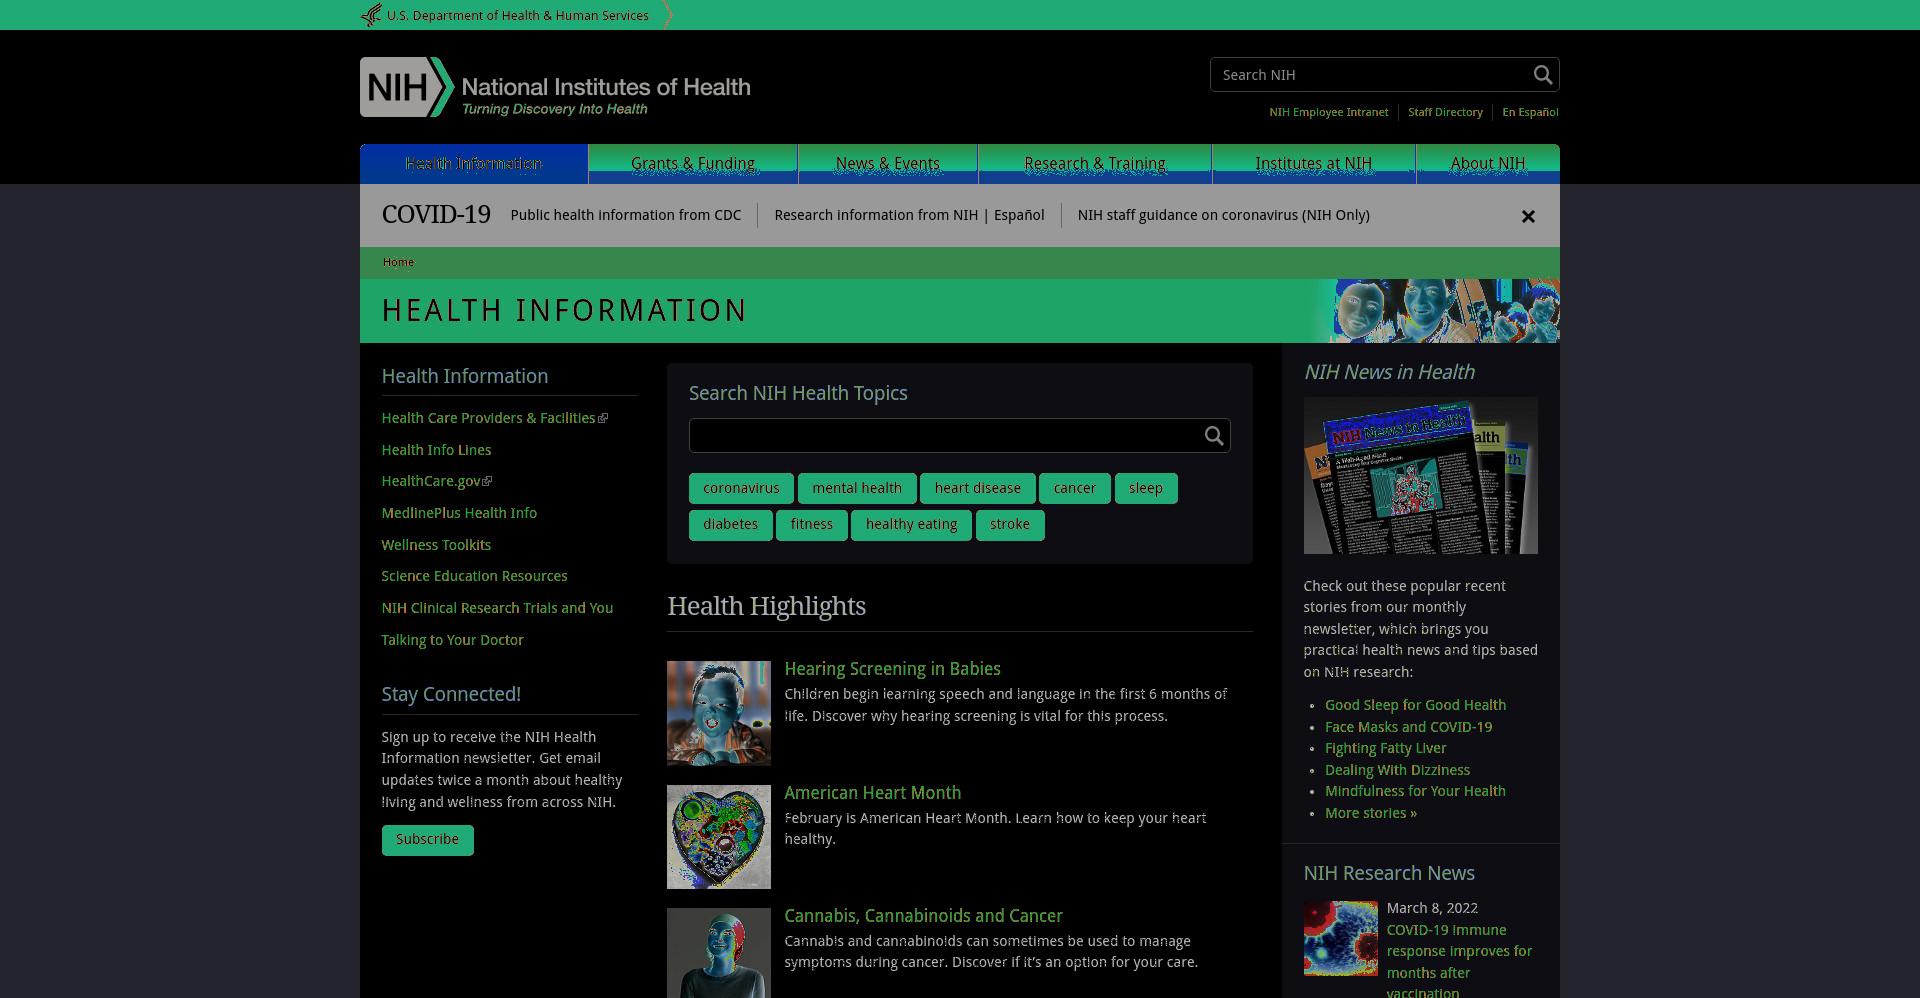This screenshot has width=1920, height=998.
Task: Open Dealing With Dizziness story
Action: pyautogui.click(x=1397, y=770)
